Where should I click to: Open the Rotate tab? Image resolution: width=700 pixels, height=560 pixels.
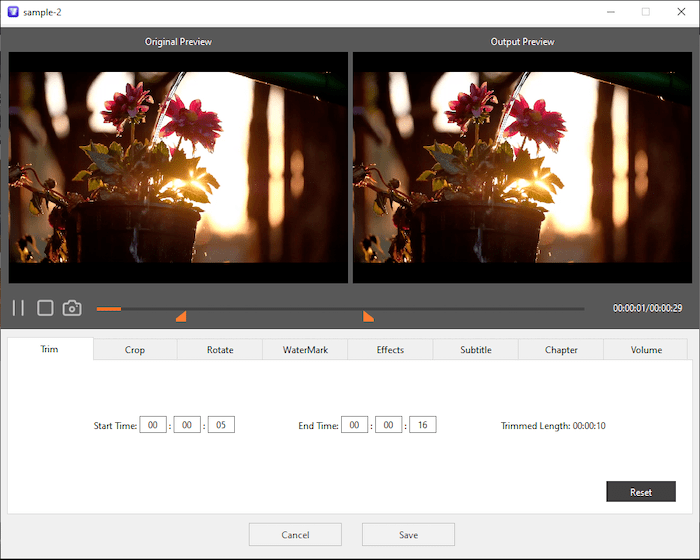pos(220,350)
